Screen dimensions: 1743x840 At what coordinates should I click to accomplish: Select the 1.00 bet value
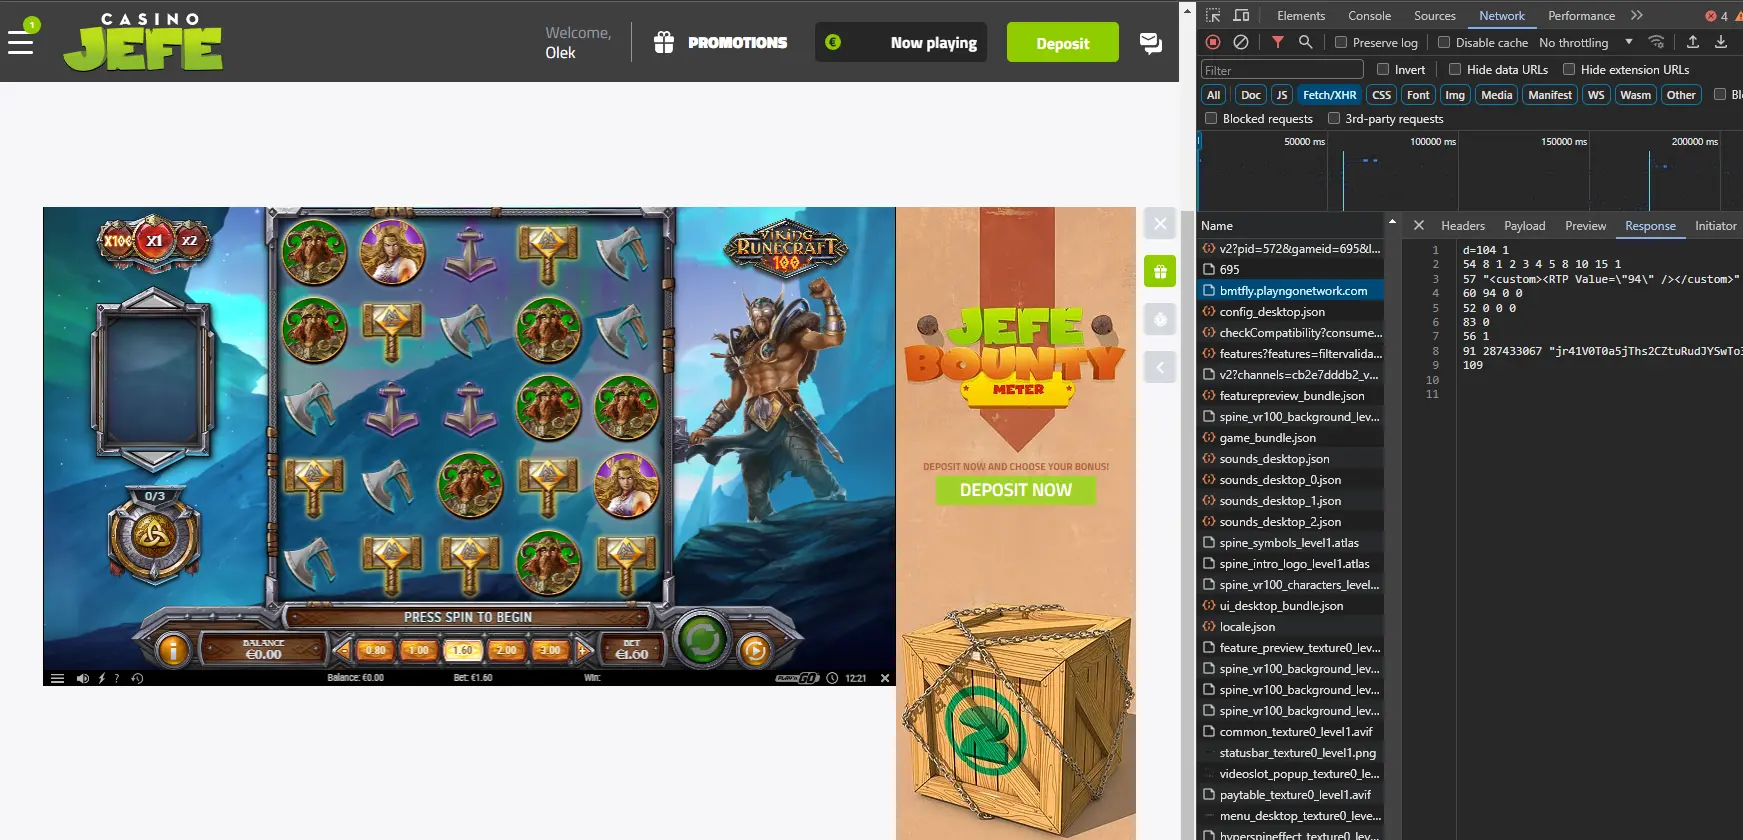[418, 650]
